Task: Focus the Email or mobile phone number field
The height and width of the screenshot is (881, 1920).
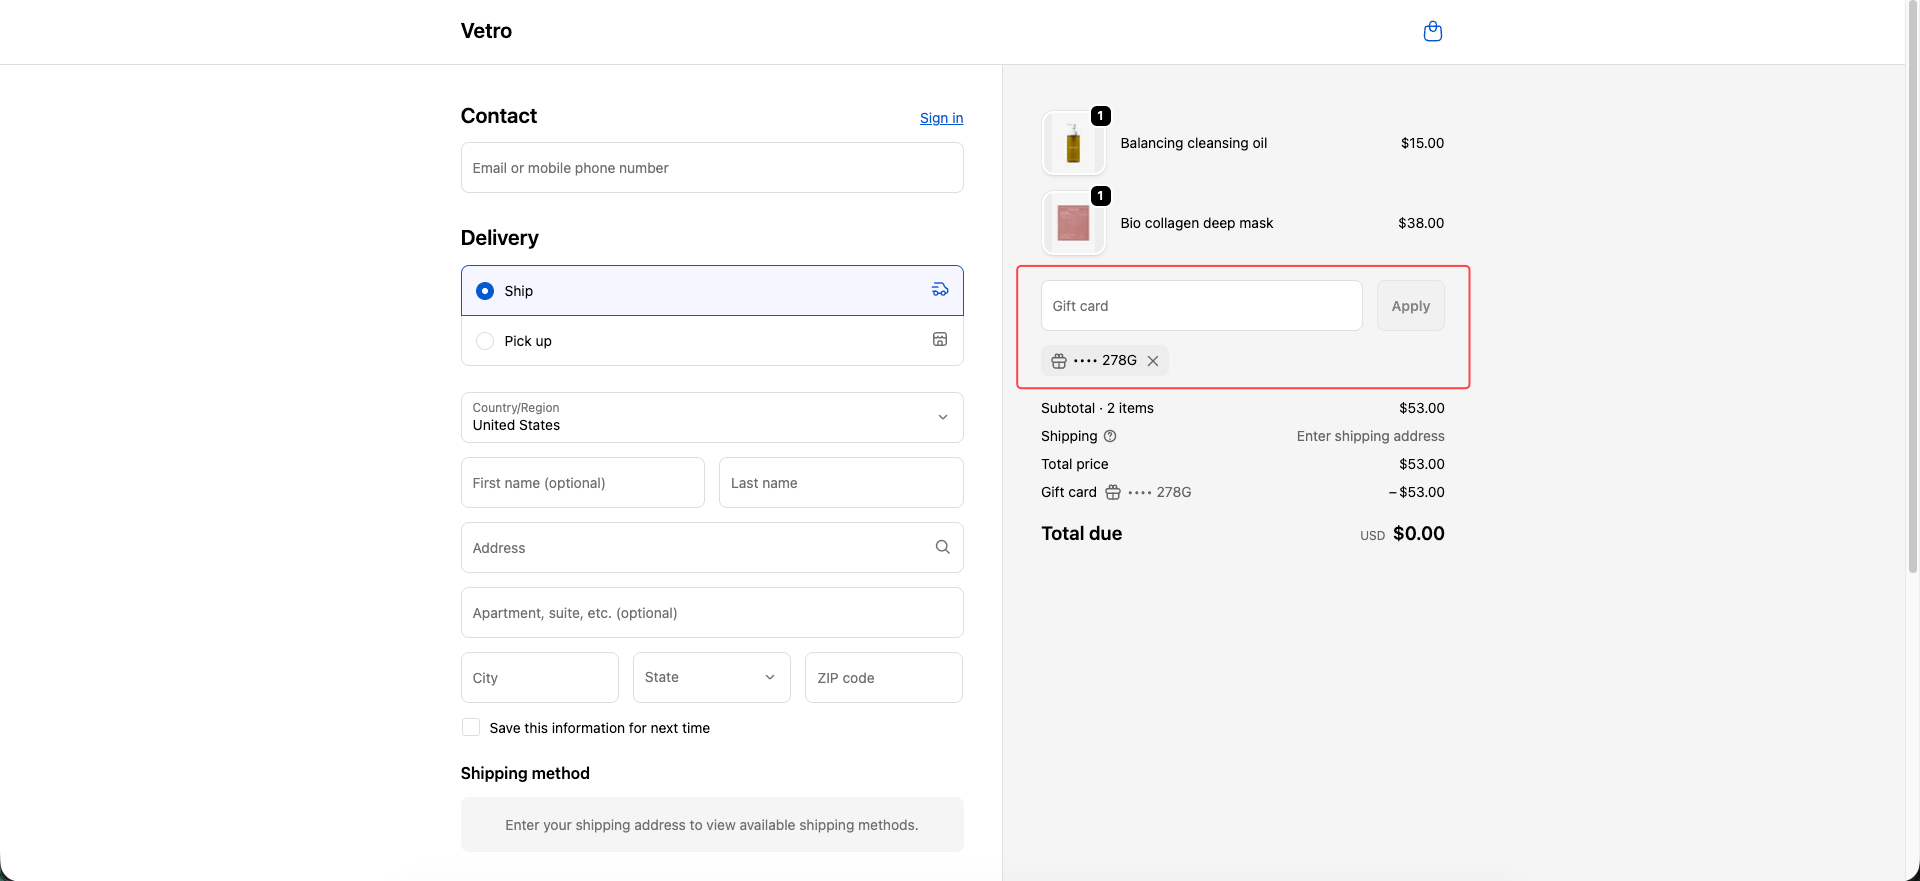Action: [x=711, y=168]
